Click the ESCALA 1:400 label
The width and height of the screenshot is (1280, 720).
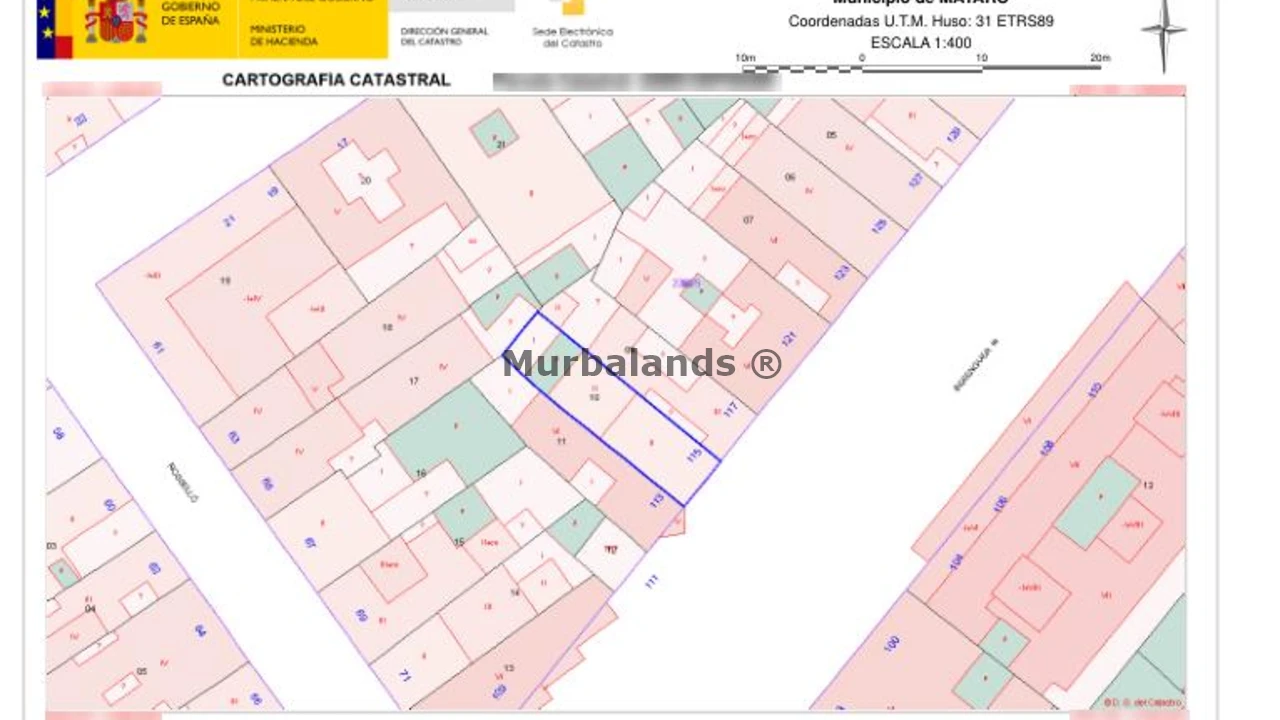click(921, 43)
